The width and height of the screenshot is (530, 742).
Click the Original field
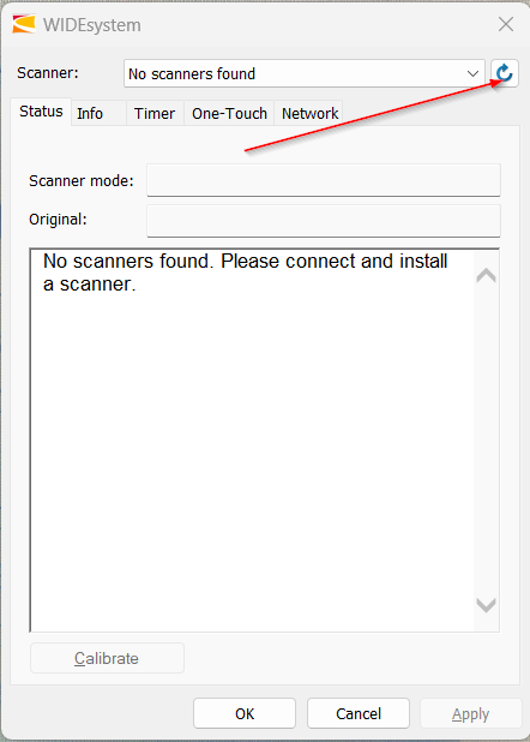coord(324,221)
